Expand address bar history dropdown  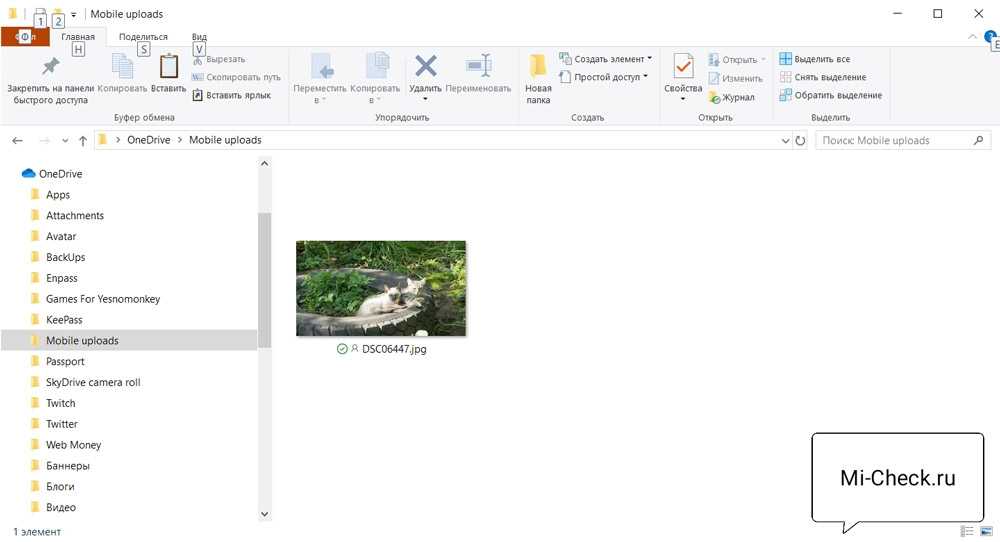tap(785, 141)
